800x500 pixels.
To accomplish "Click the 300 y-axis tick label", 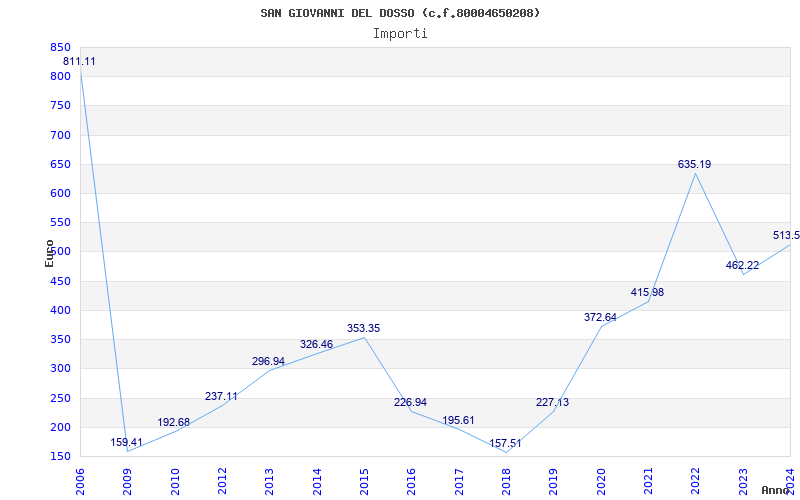I will [60, 368].
